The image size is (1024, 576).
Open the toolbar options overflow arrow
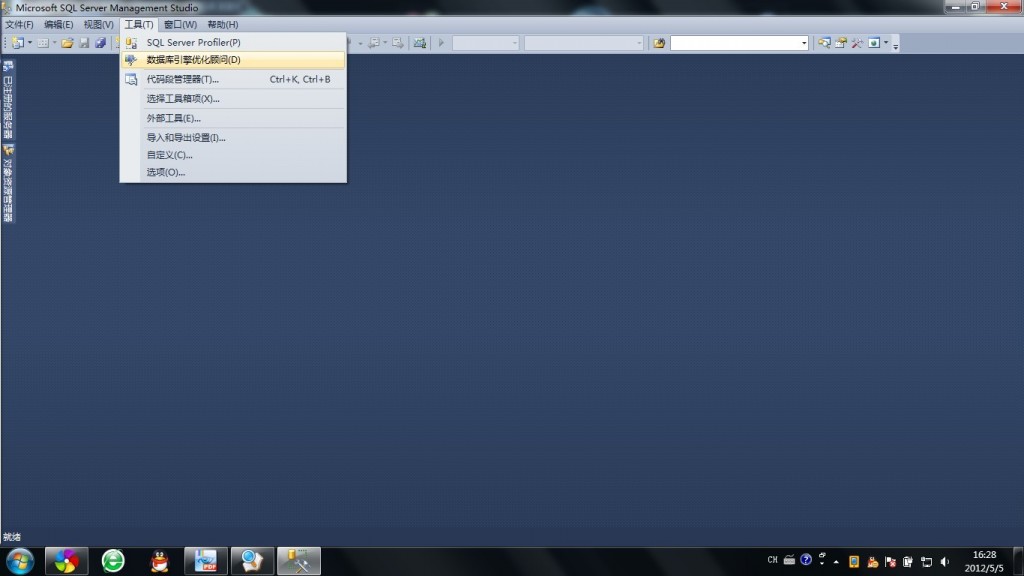[895, 44]
